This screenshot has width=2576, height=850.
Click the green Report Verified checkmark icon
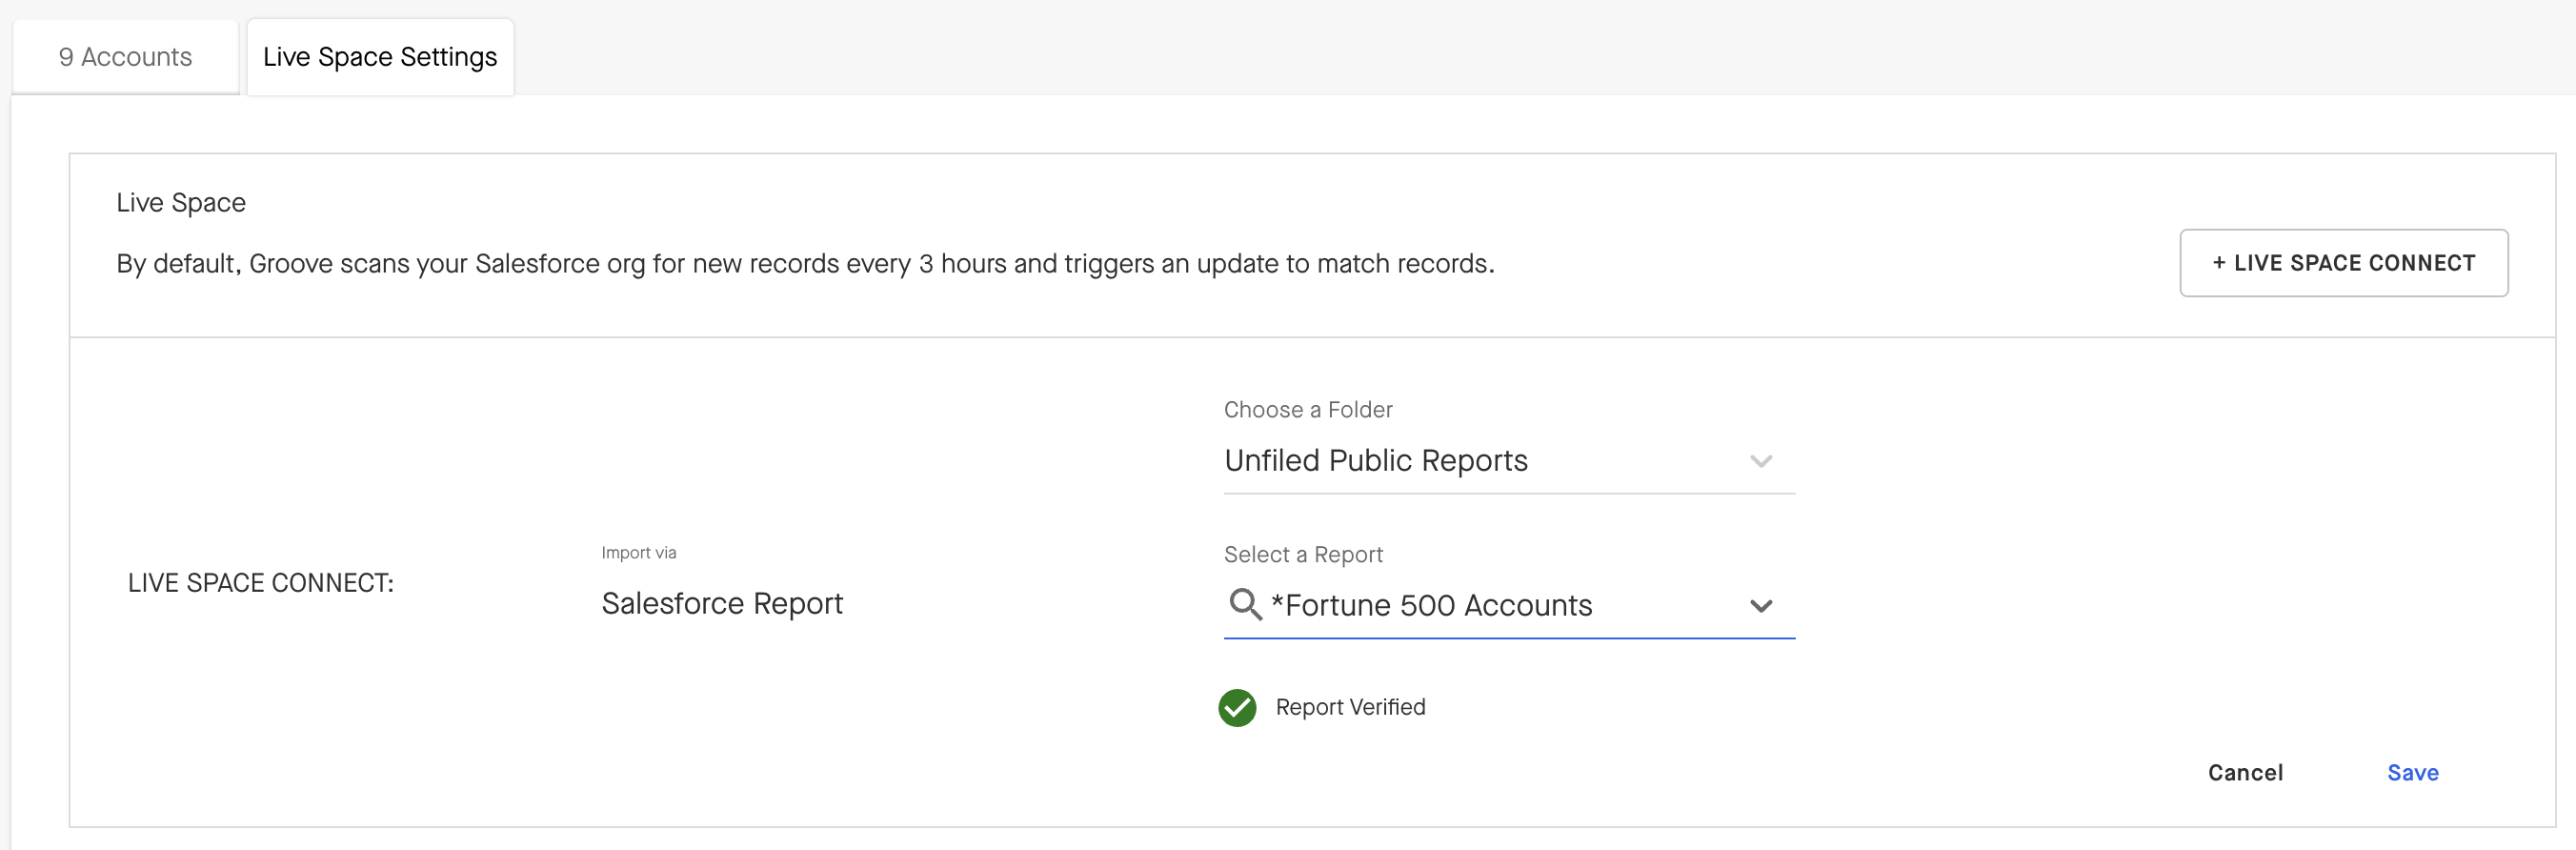[1237, 707]
